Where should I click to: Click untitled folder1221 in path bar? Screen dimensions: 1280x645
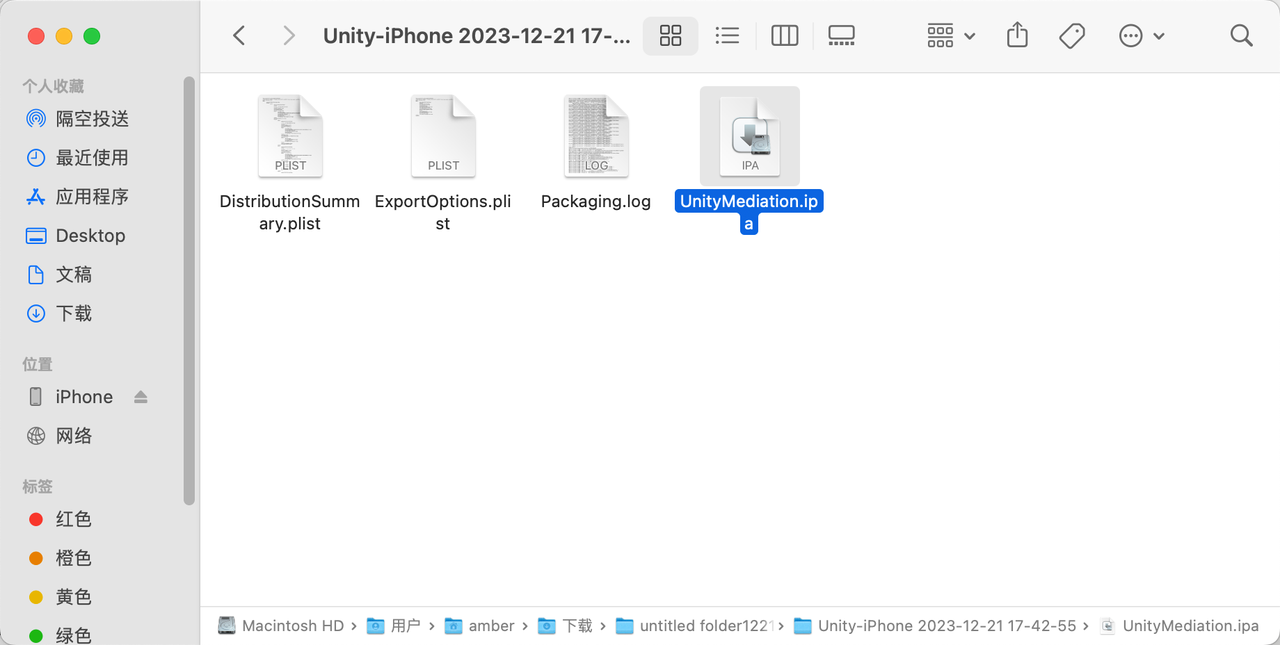coord(695,626)
